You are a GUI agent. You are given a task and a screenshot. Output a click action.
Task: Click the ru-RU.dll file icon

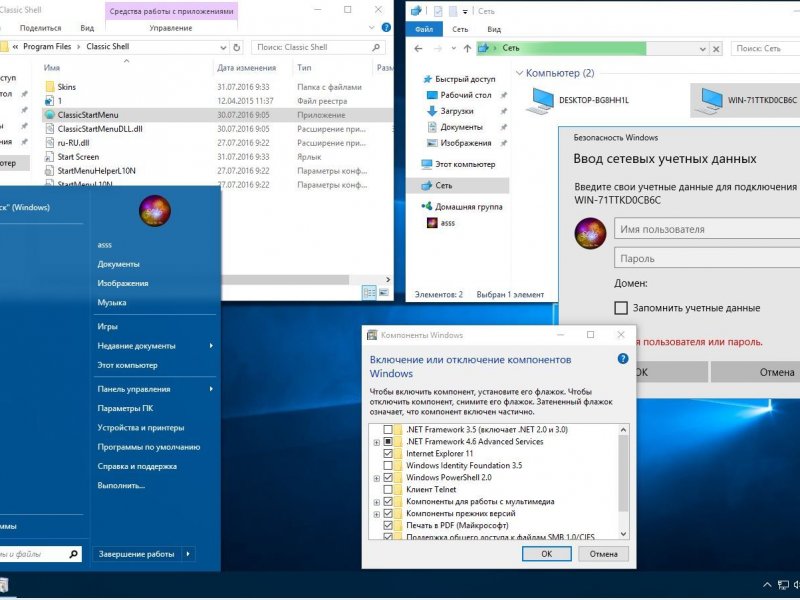(x=49, y=143)
